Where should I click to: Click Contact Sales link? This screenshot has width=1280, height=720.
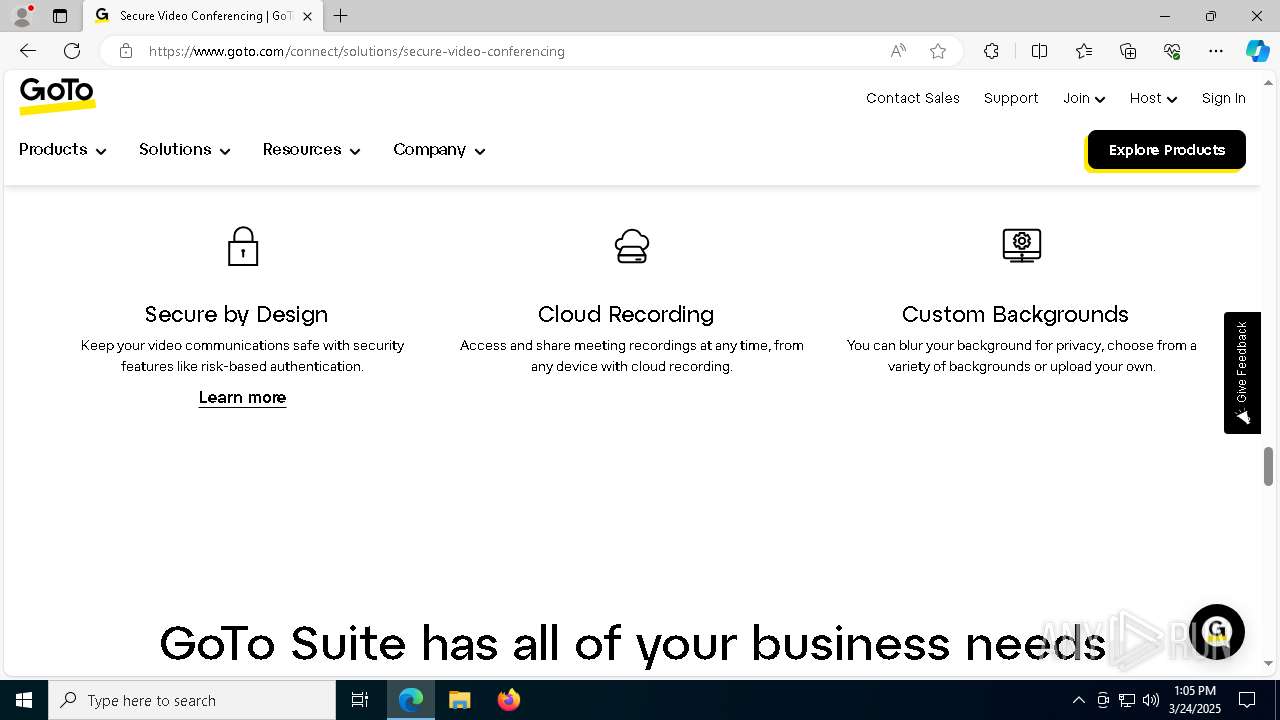pyautogui.click(x=913, y=98)
